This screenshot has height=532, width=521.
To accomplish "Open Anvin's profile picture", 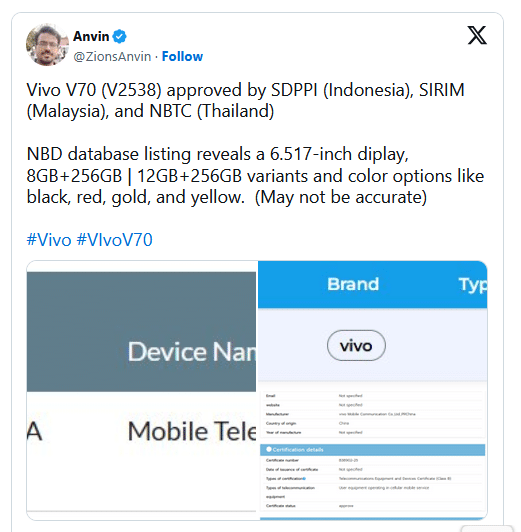I will (x=47, y=45).
